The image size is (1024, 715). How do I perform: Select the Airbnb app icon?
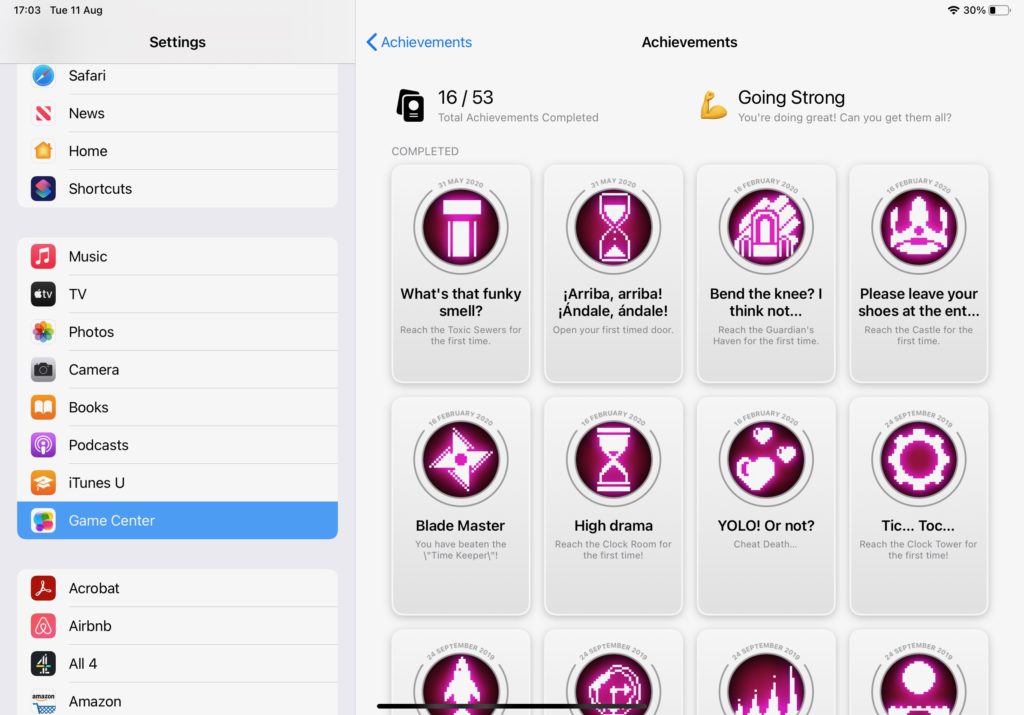pyautogui.click(x=43, y=626)
